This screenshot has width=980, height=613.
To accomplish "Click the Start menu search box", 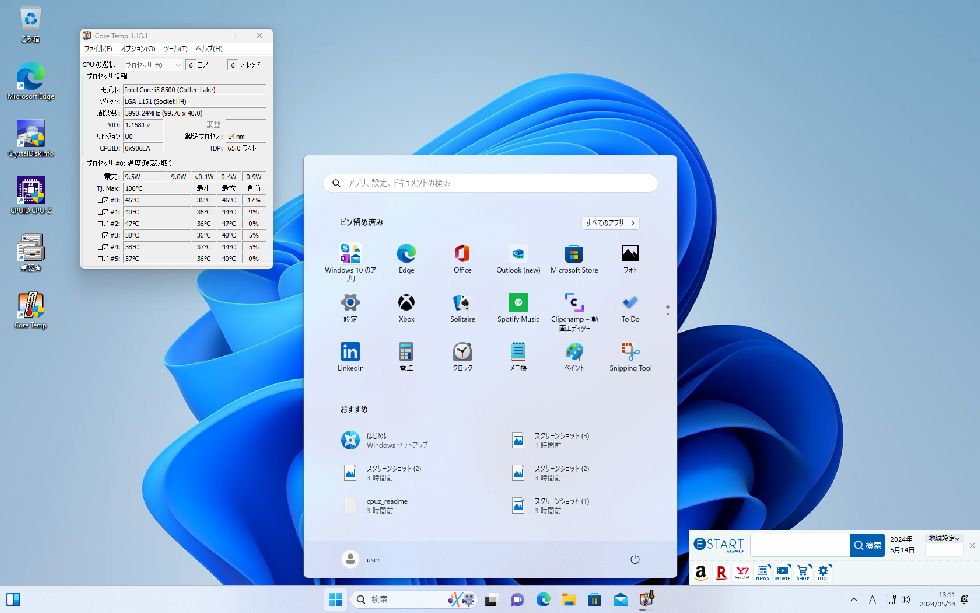I will (x=490, y=183).
